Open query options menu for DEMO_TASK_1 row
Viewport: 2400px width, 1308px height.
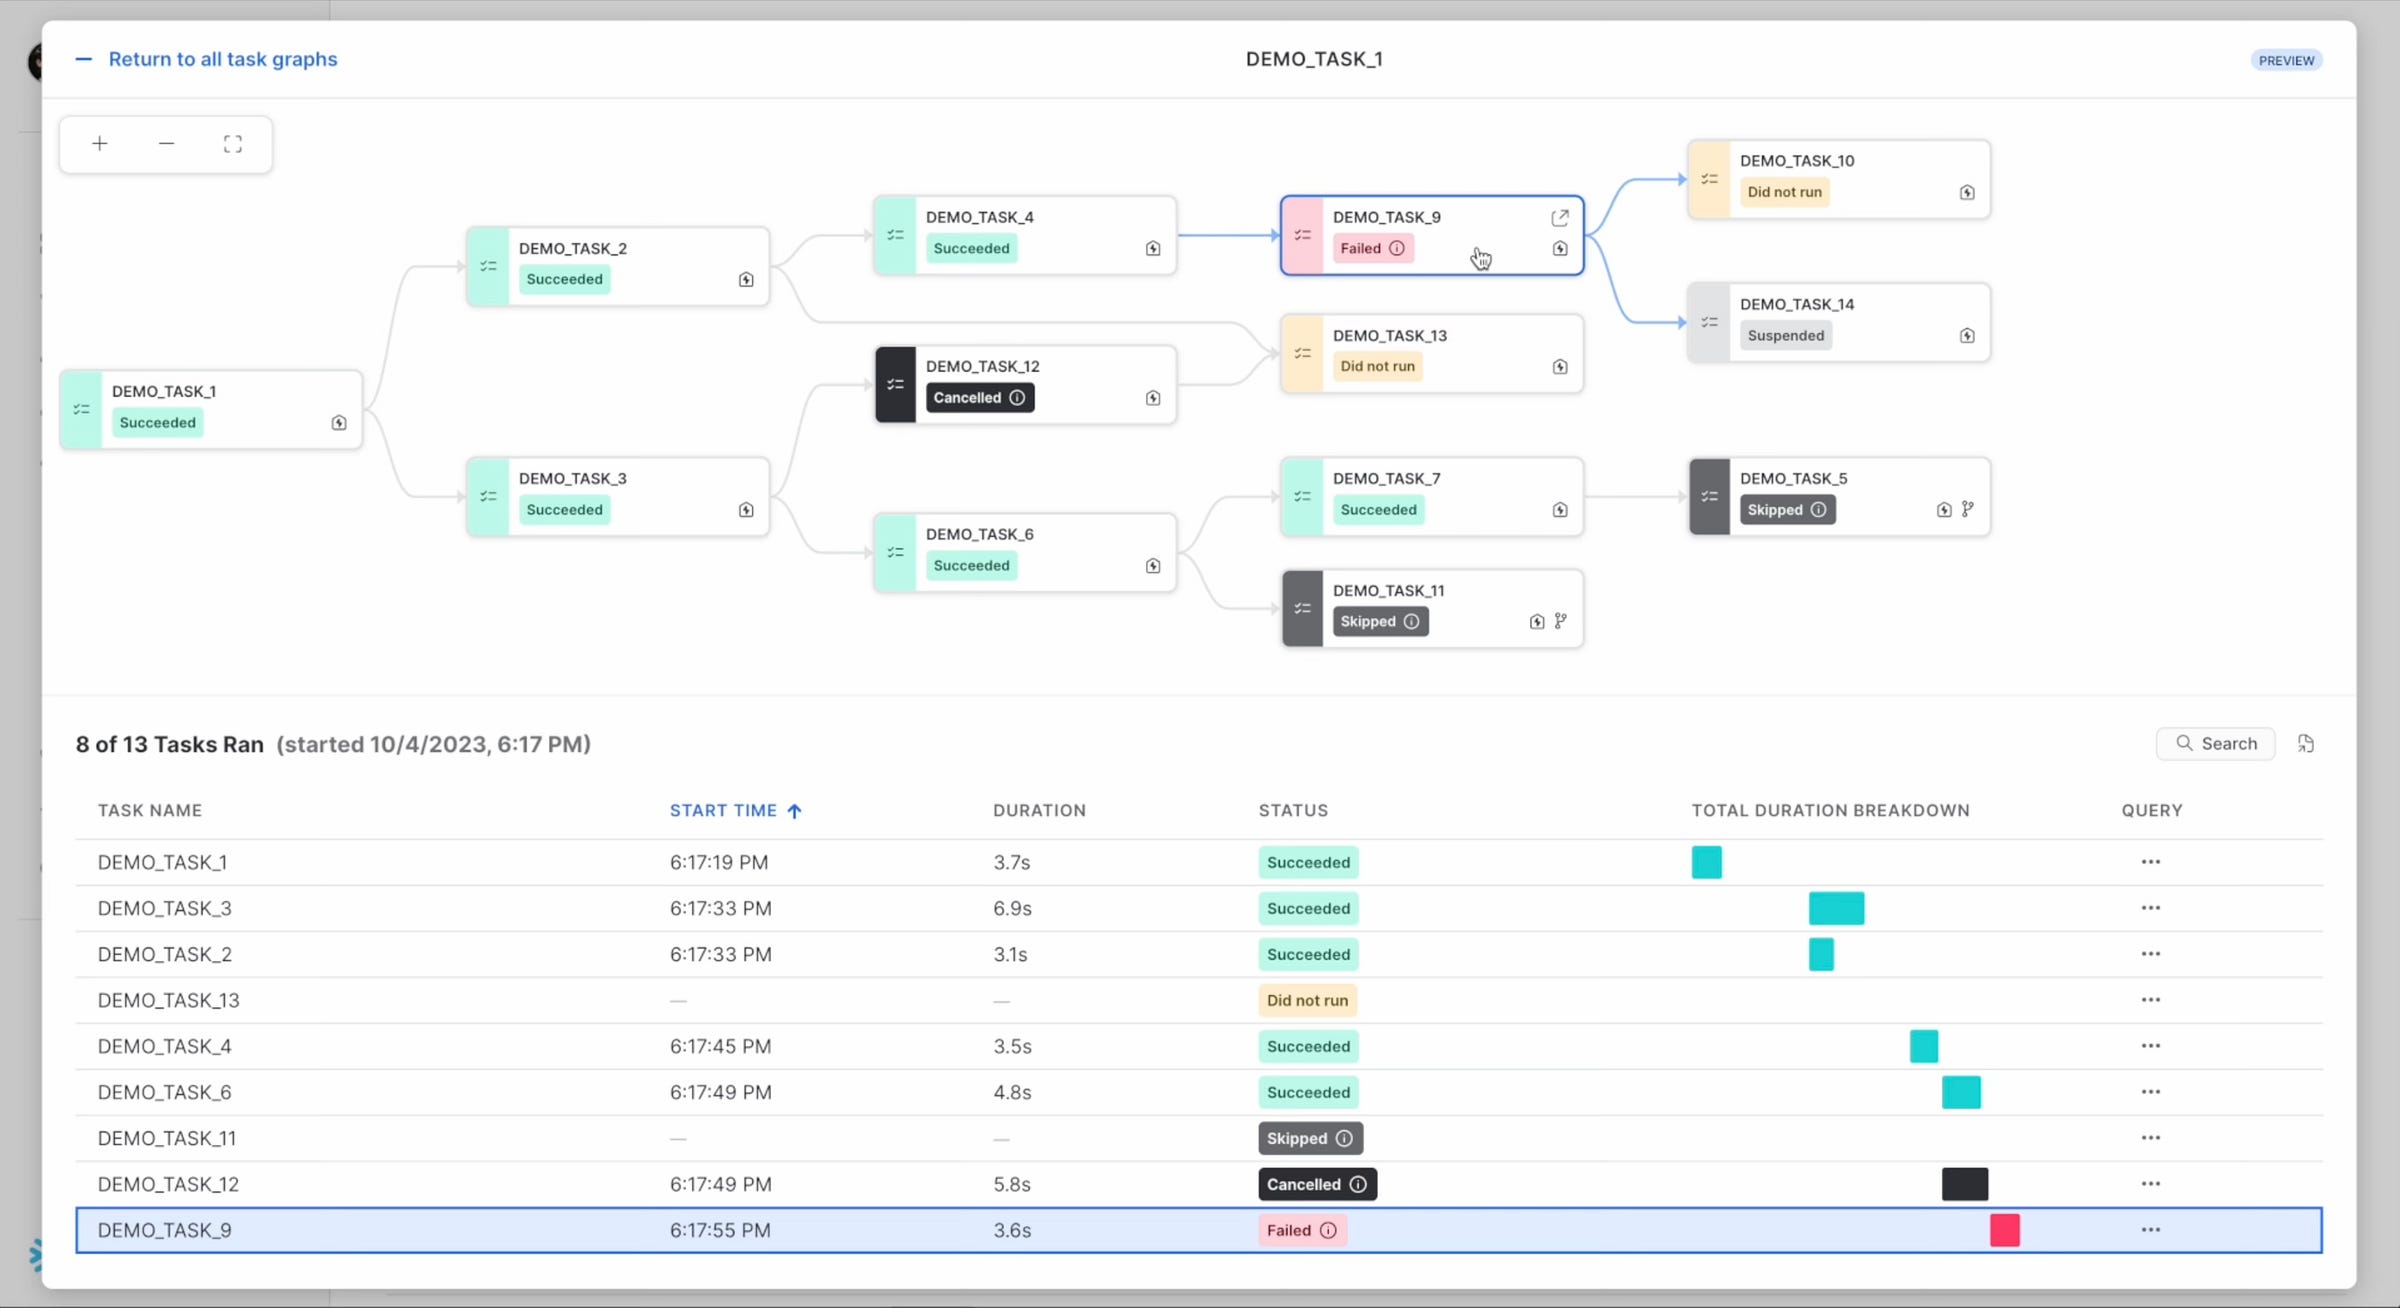(x=2151, y=862)
